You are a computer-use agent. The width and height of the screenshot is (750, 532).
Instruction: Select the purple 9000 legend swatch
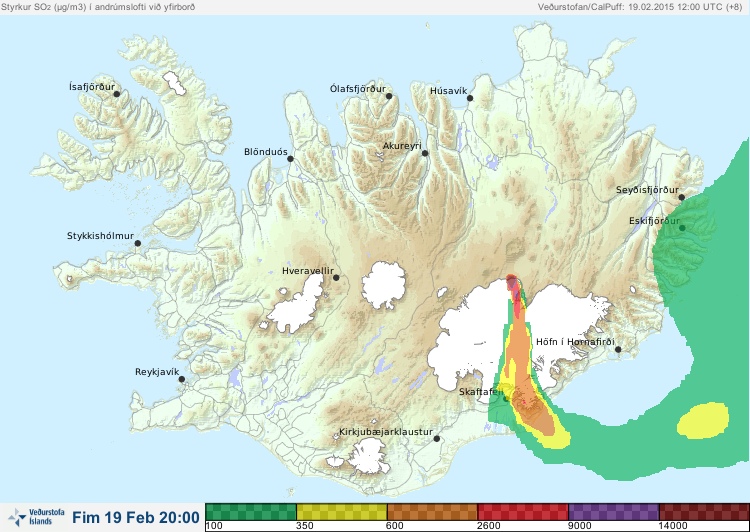[614, 512]
